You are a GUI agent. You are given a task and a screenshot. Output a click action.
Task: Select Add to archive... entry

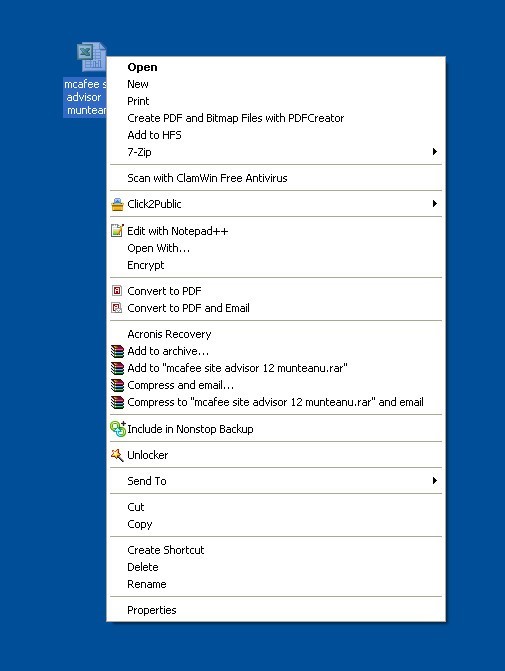tap(276, 351)
